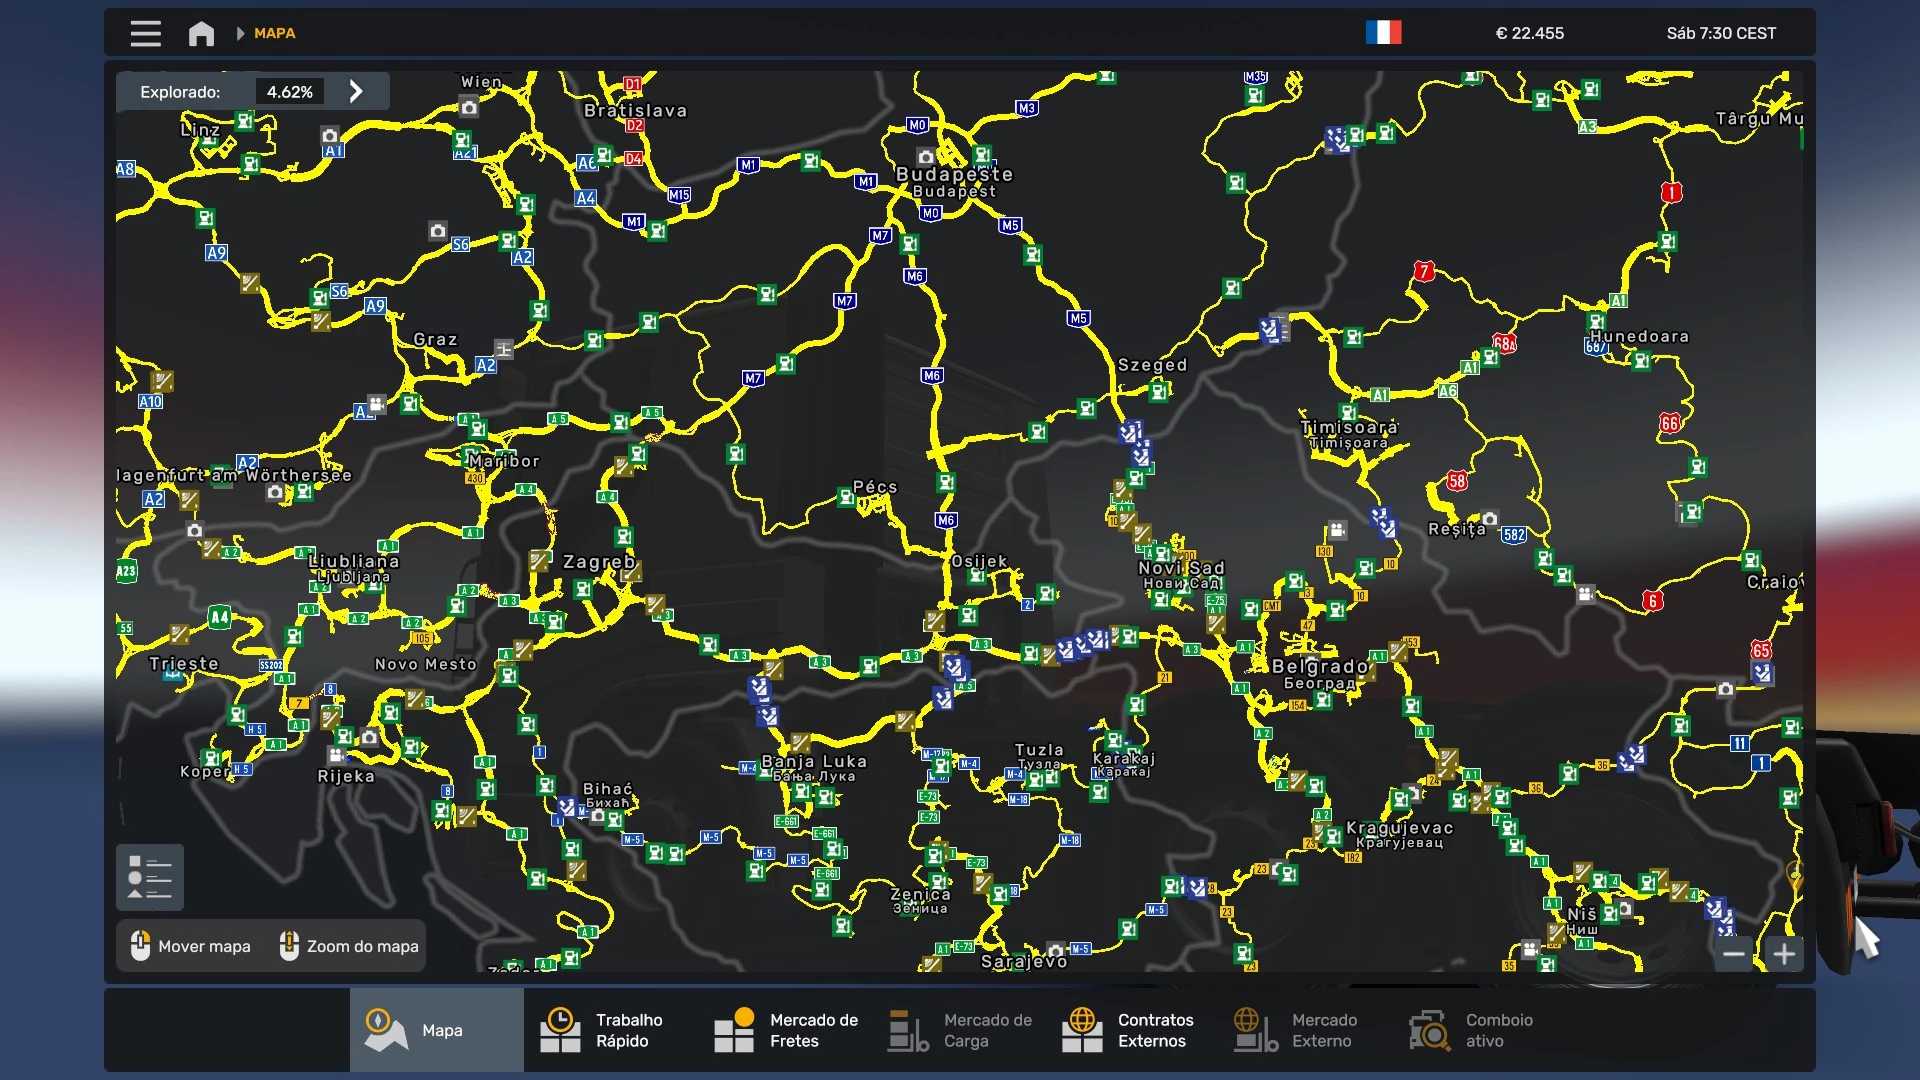
Task: Open Mercado de Fretes
Action: click(x=785, y=1030)
